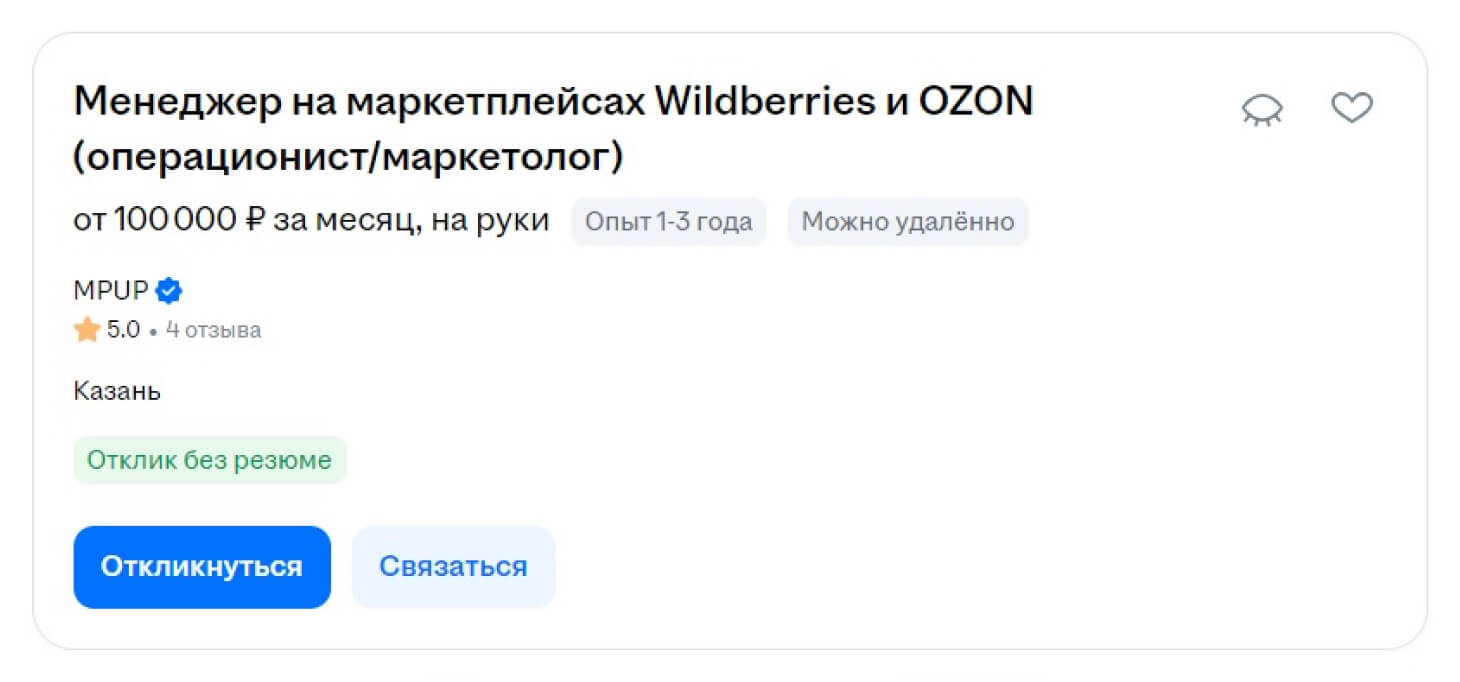Screen dimensions: 1460x682
Task: Click empty area of the vacancy card
Action: click(x=900, y=450)
